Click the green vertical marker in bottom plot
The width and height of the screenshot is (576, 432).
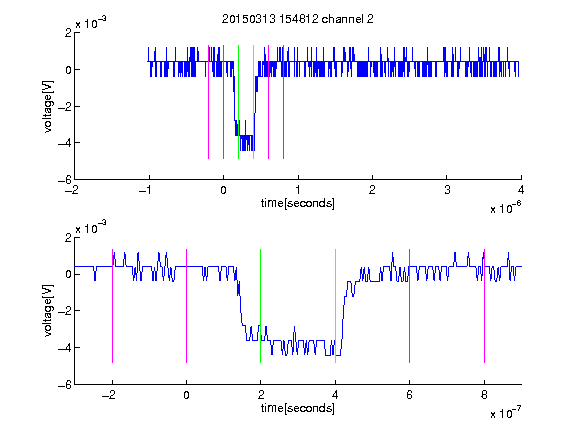coord(260,306)
